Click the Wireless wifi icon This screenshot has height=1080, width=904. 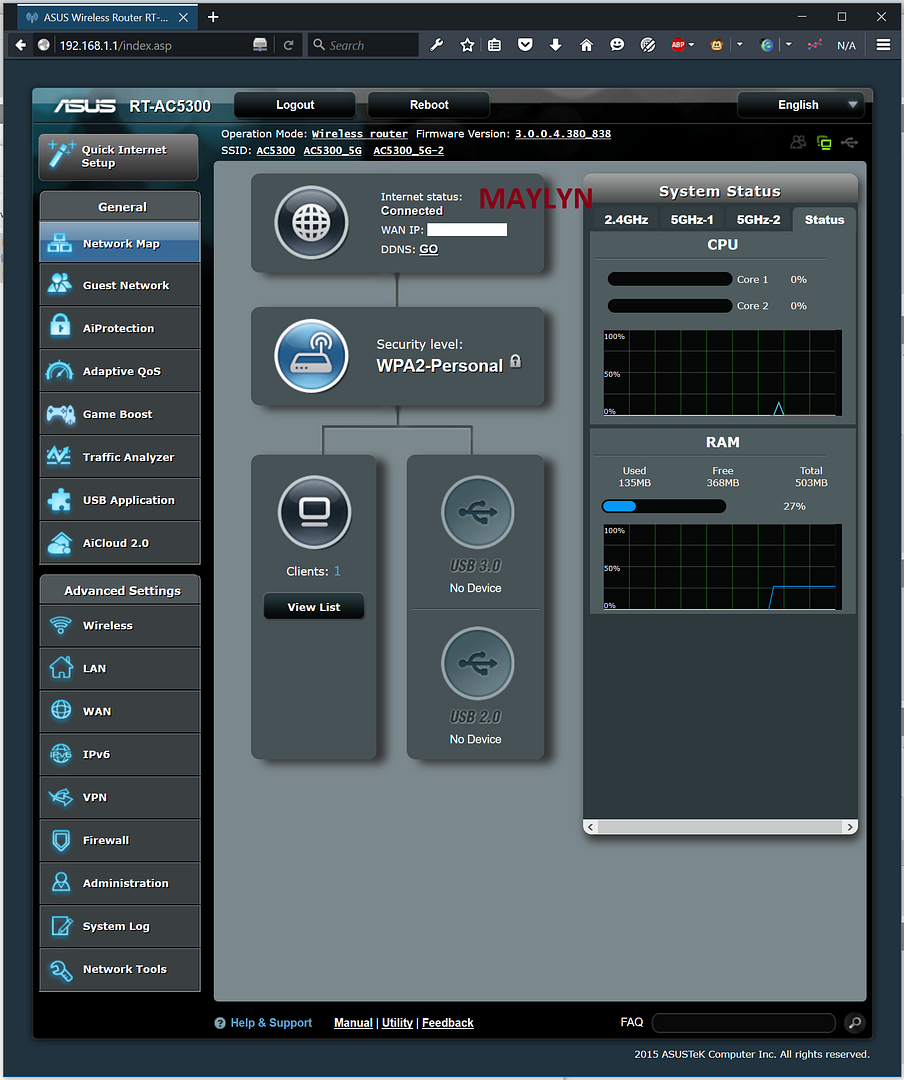[x=61, y=625]
